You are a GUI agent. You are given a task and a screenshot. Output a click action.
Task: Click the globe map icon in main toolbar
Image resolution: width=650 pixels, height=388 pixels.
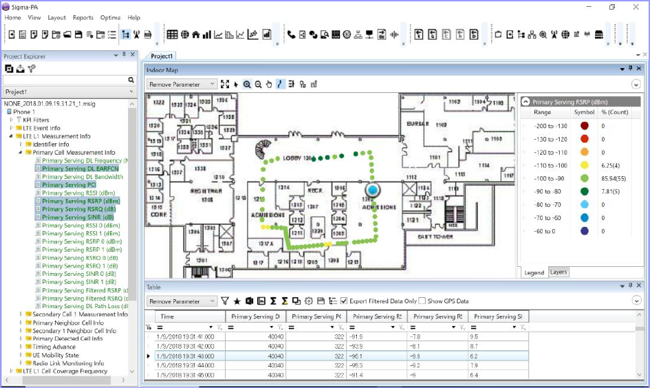pyautogui.click(x=184, y=34)
